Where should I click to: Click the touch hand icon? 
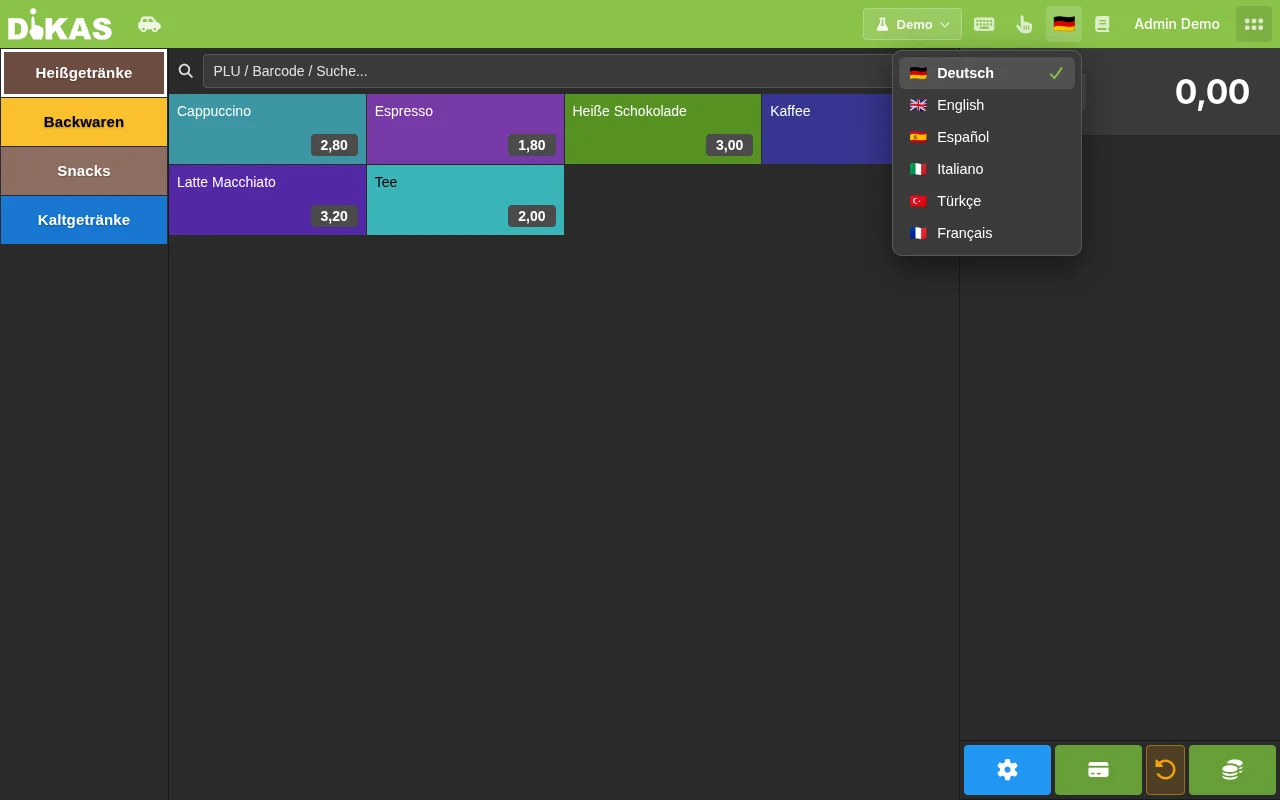[x=1024, y=24]
